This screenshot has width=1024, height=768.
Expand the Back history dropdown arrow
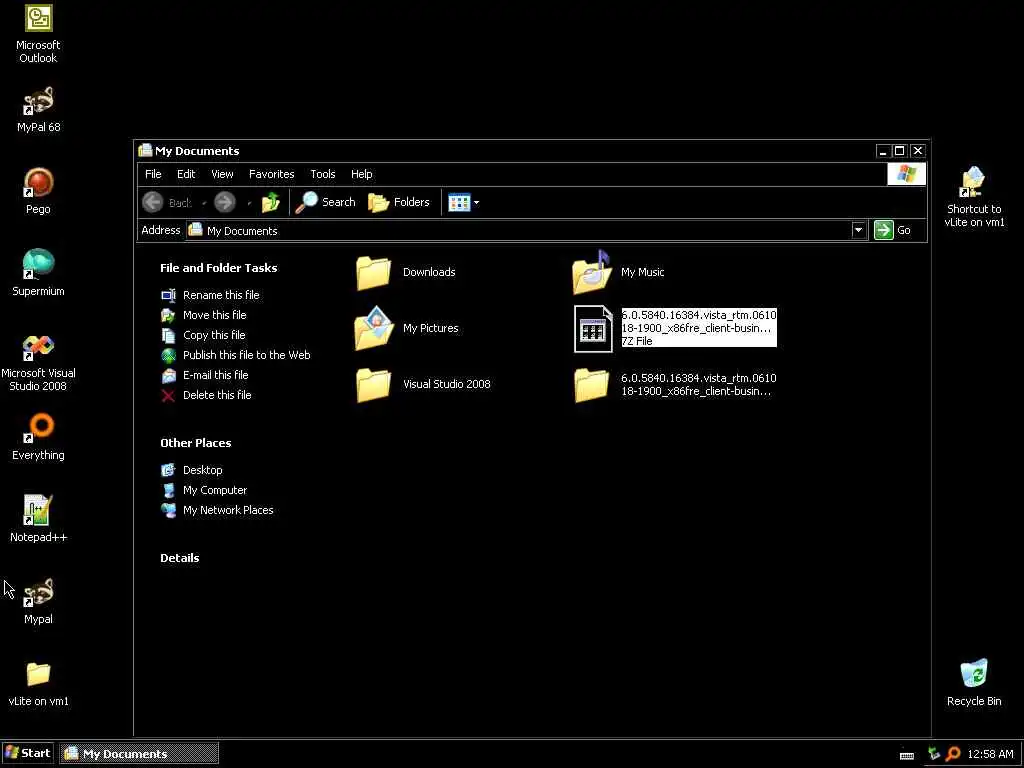(x=204, y=203)
